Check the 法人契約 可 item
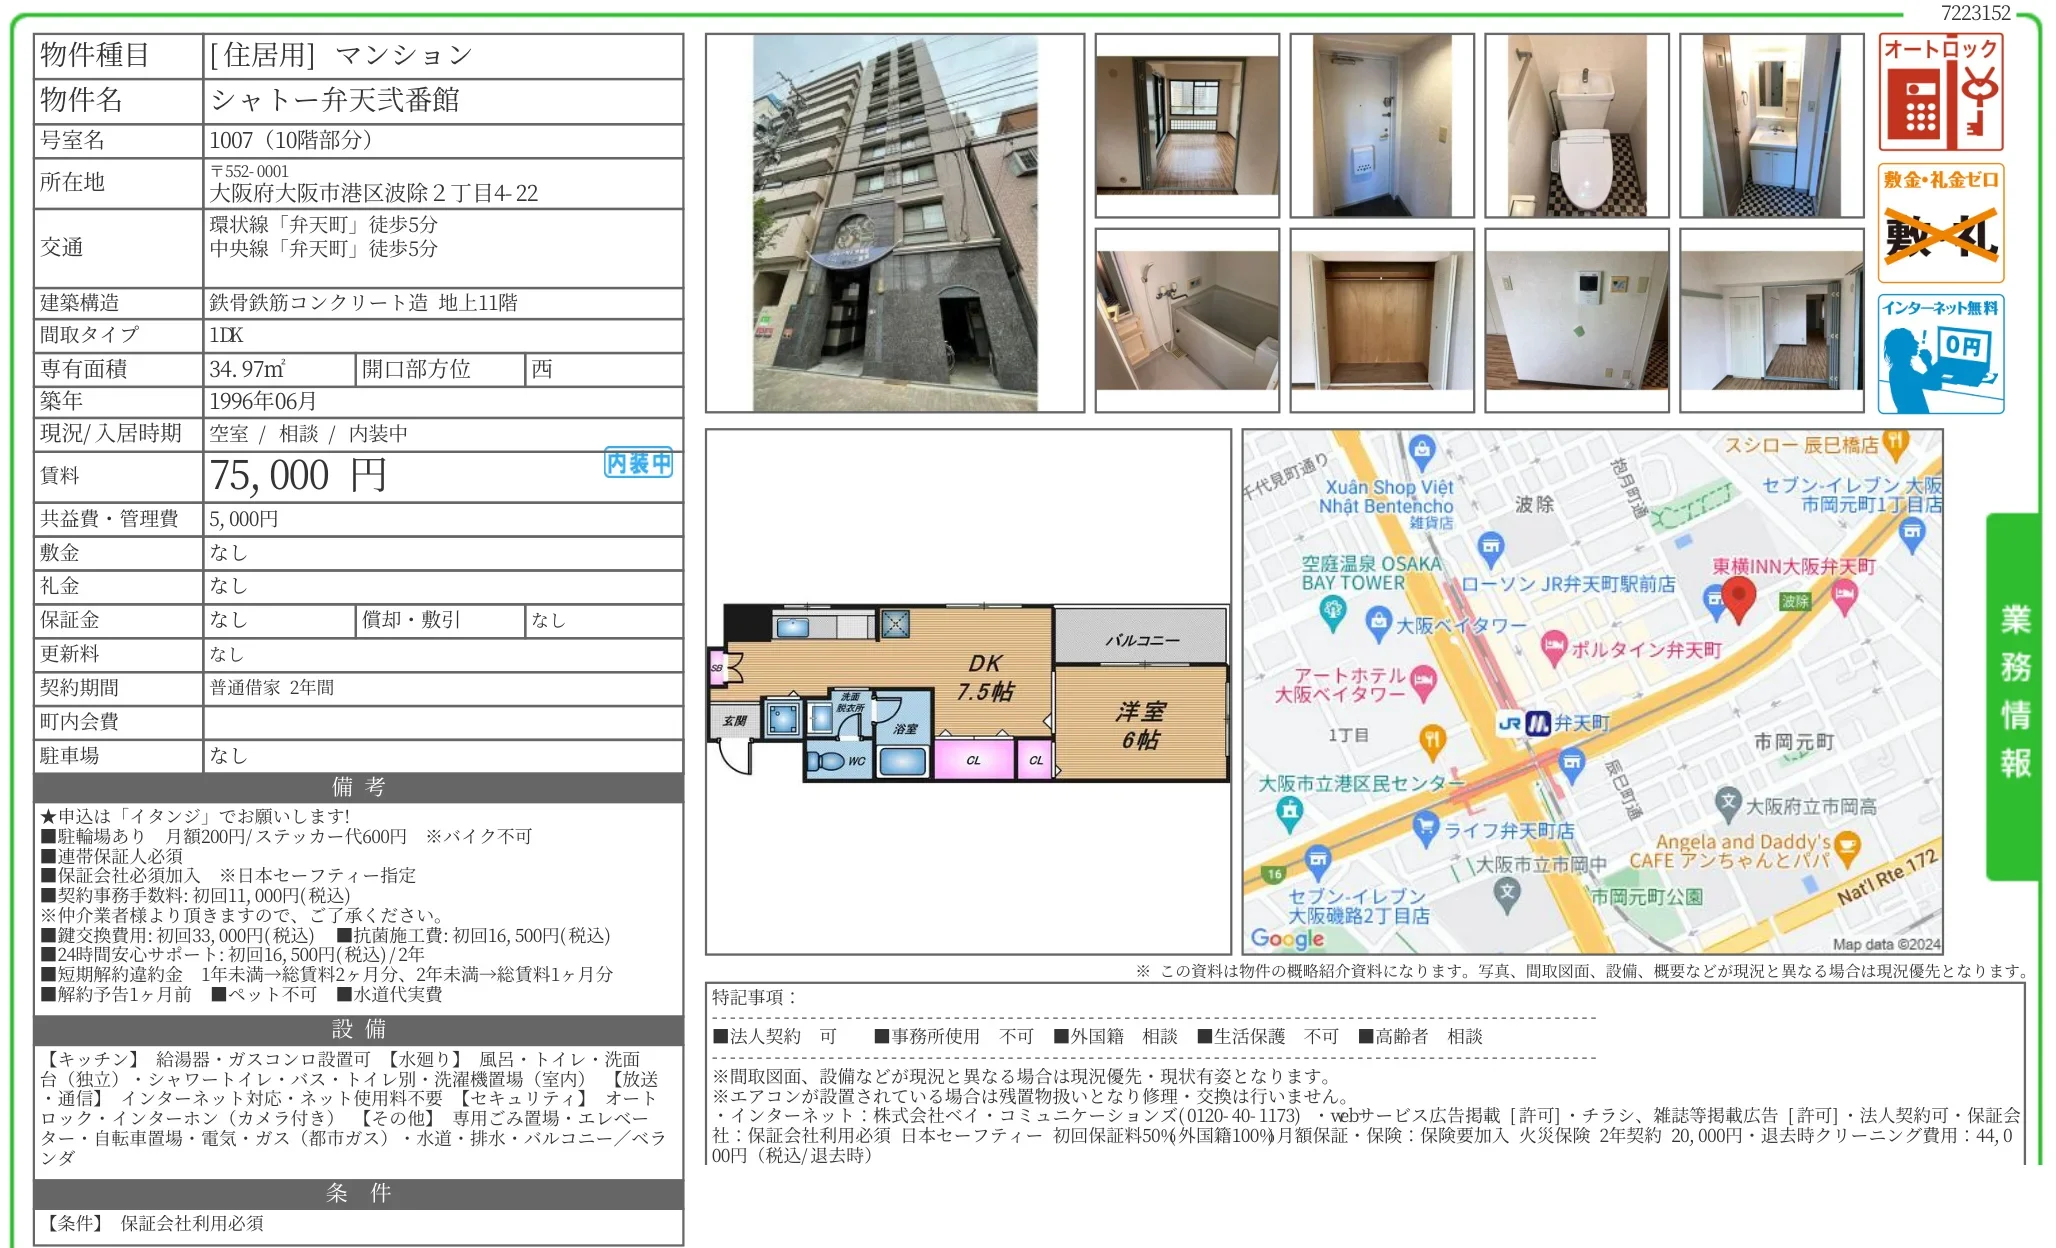 tap(781, 1037)
